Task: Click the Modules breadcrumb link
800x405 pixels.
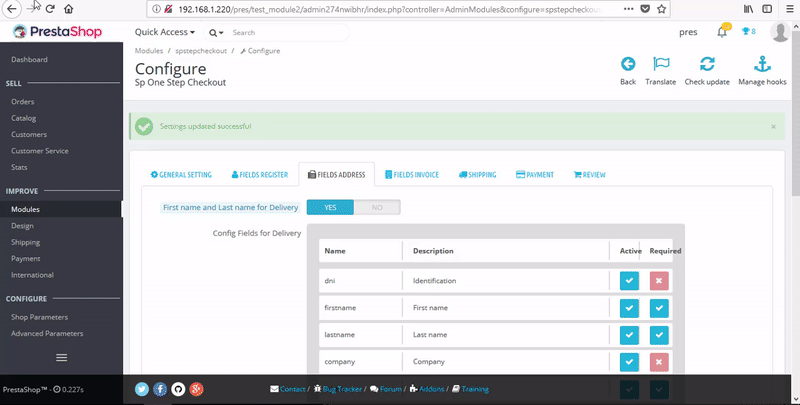Action: pyautogui.click(x=148, y=51)
